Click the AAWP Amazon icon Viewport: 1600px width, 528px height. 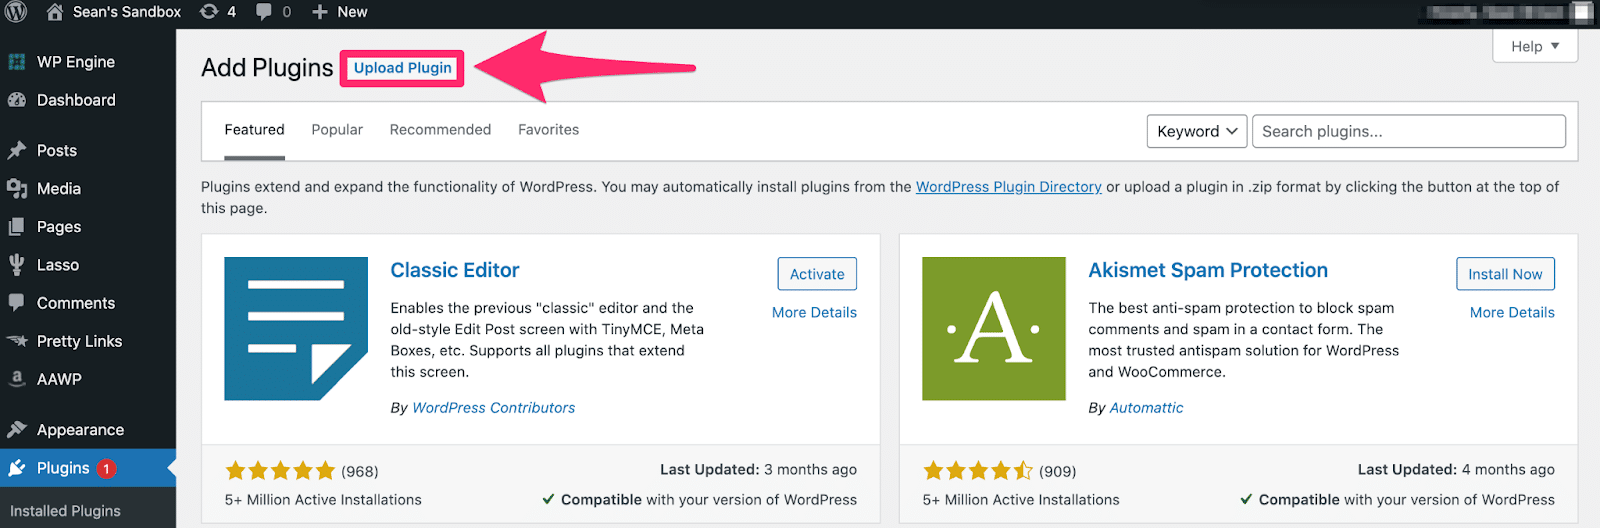tap(17, 379)
